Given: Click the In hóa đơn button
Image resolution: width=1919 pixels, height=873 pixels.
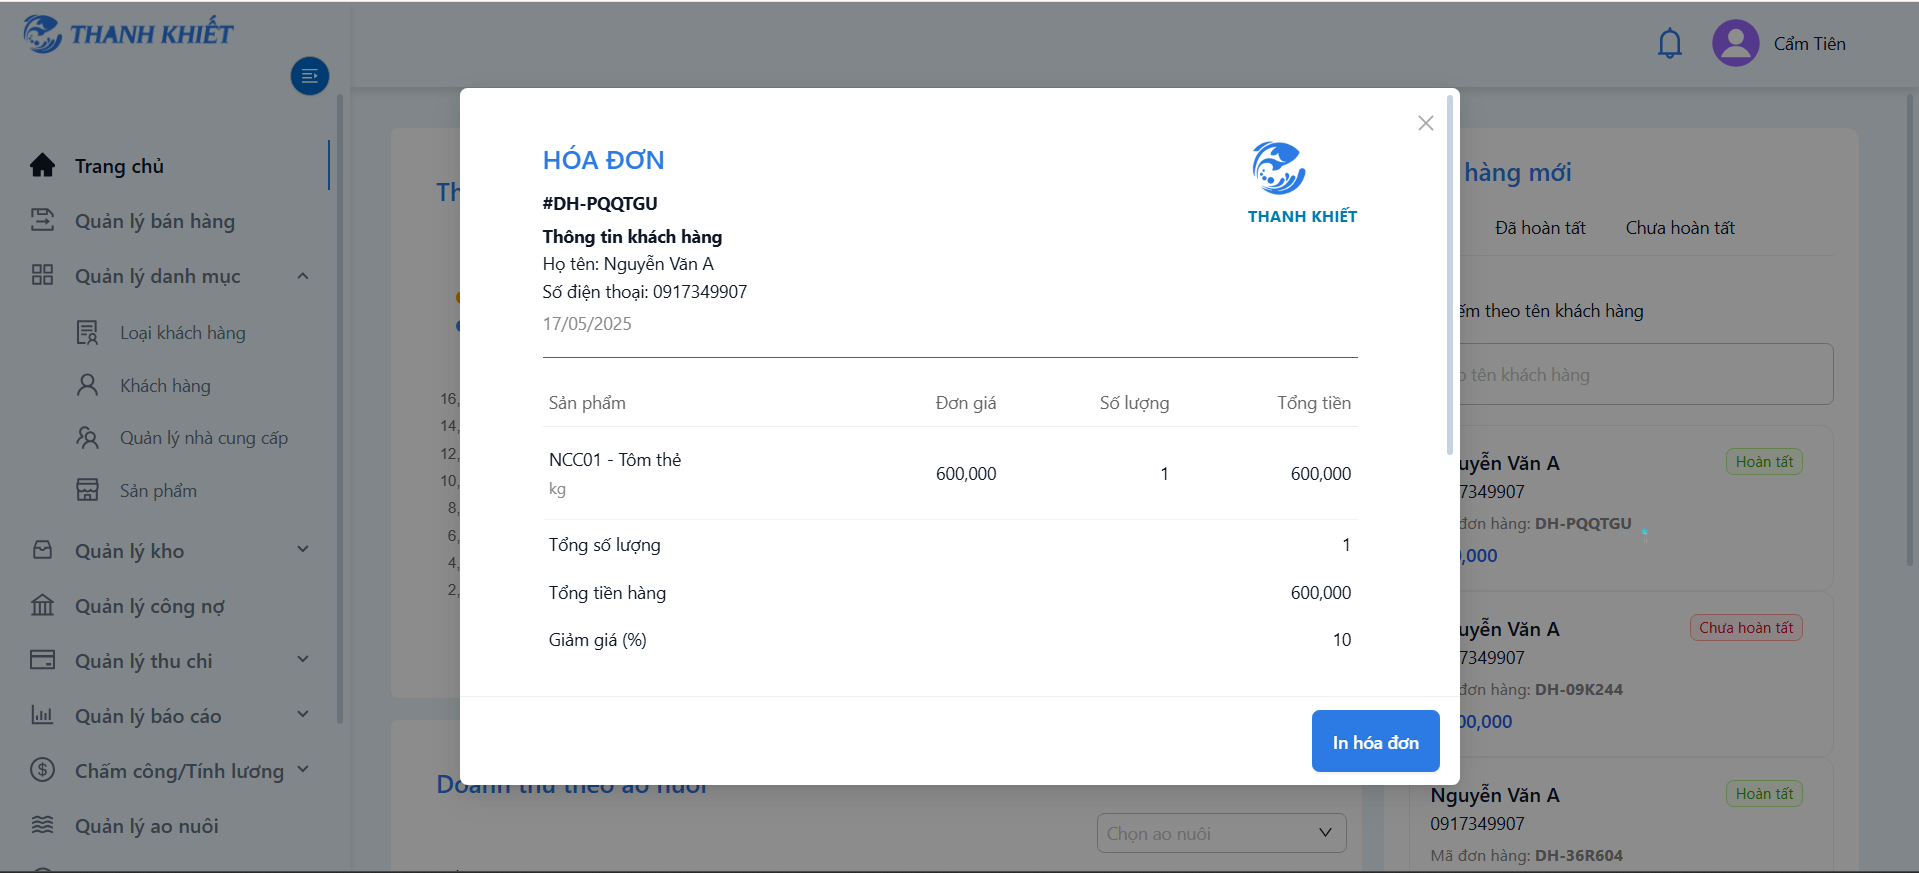Looking at the screenshot, I should [1375, 741].
